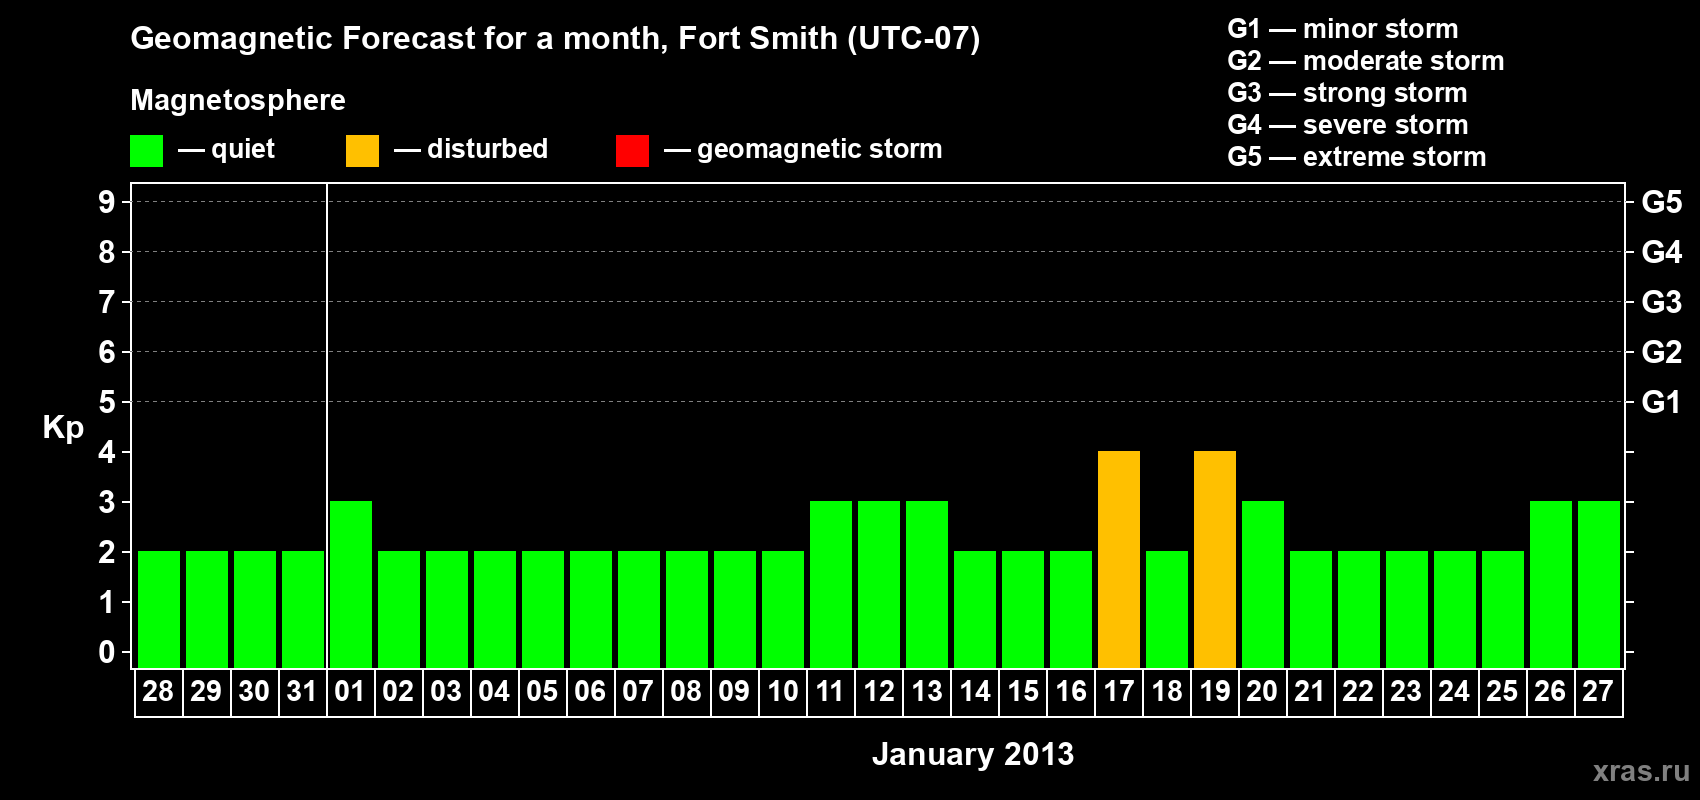
Task: Click the date label 28 on the axis
Action: (158, 692)
